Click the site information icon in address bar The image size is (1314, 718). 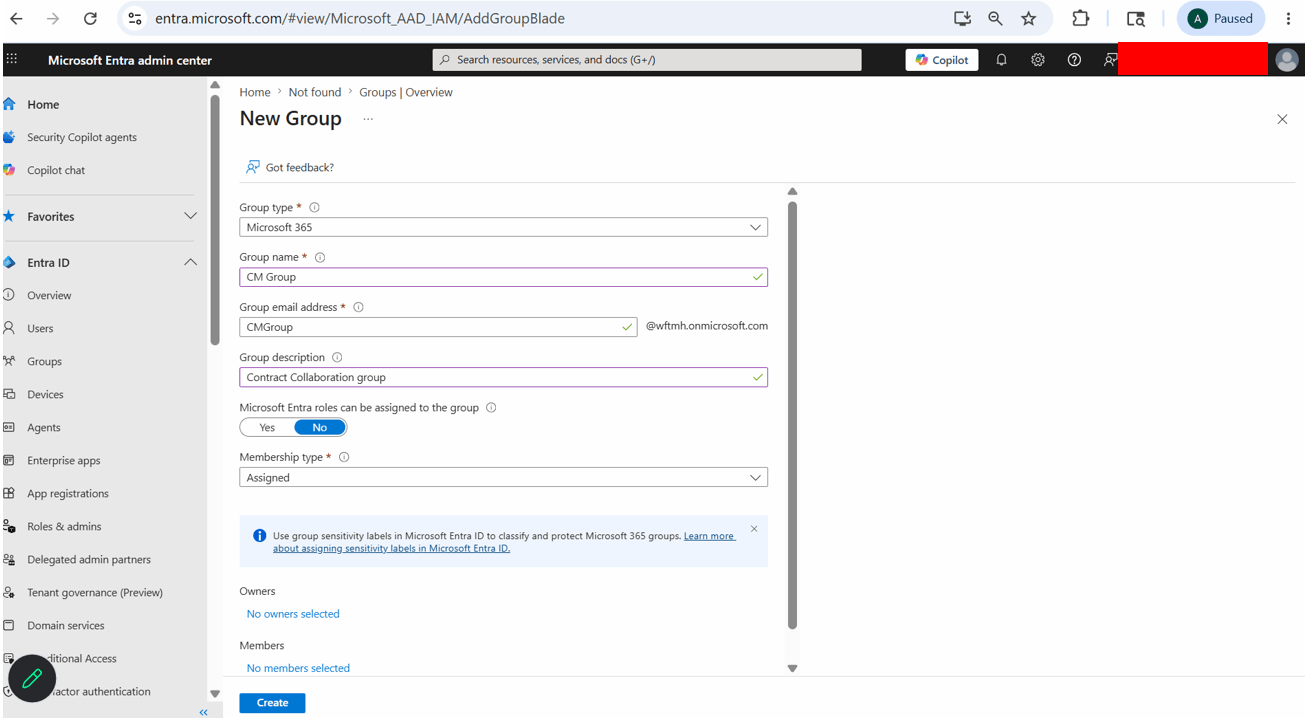[135, 18]
